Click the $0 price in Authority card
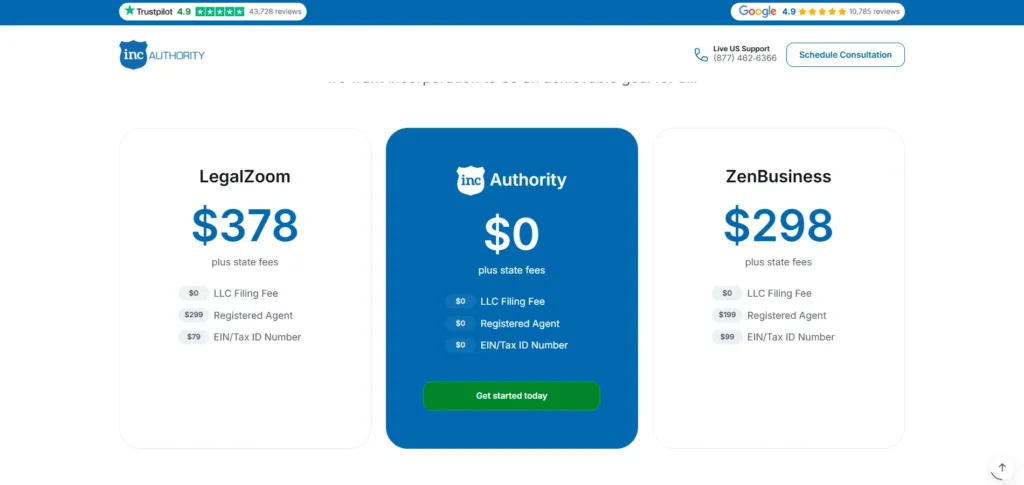 [512, 234]
